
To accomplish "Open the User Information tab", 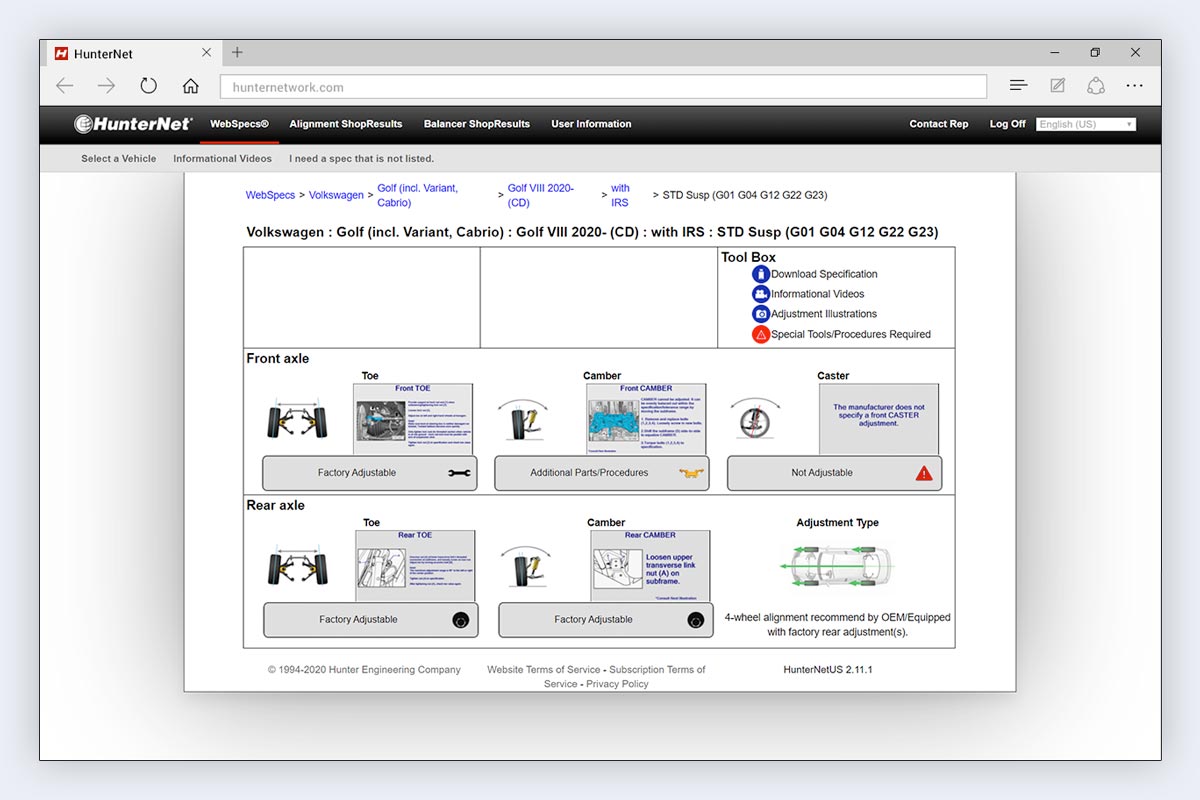I will (591, 124).
